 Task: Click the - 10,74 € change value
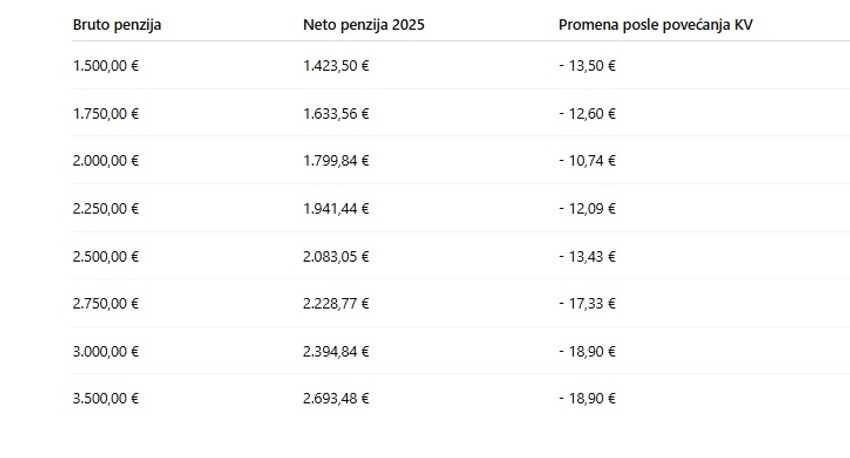(x=587, y=161)
